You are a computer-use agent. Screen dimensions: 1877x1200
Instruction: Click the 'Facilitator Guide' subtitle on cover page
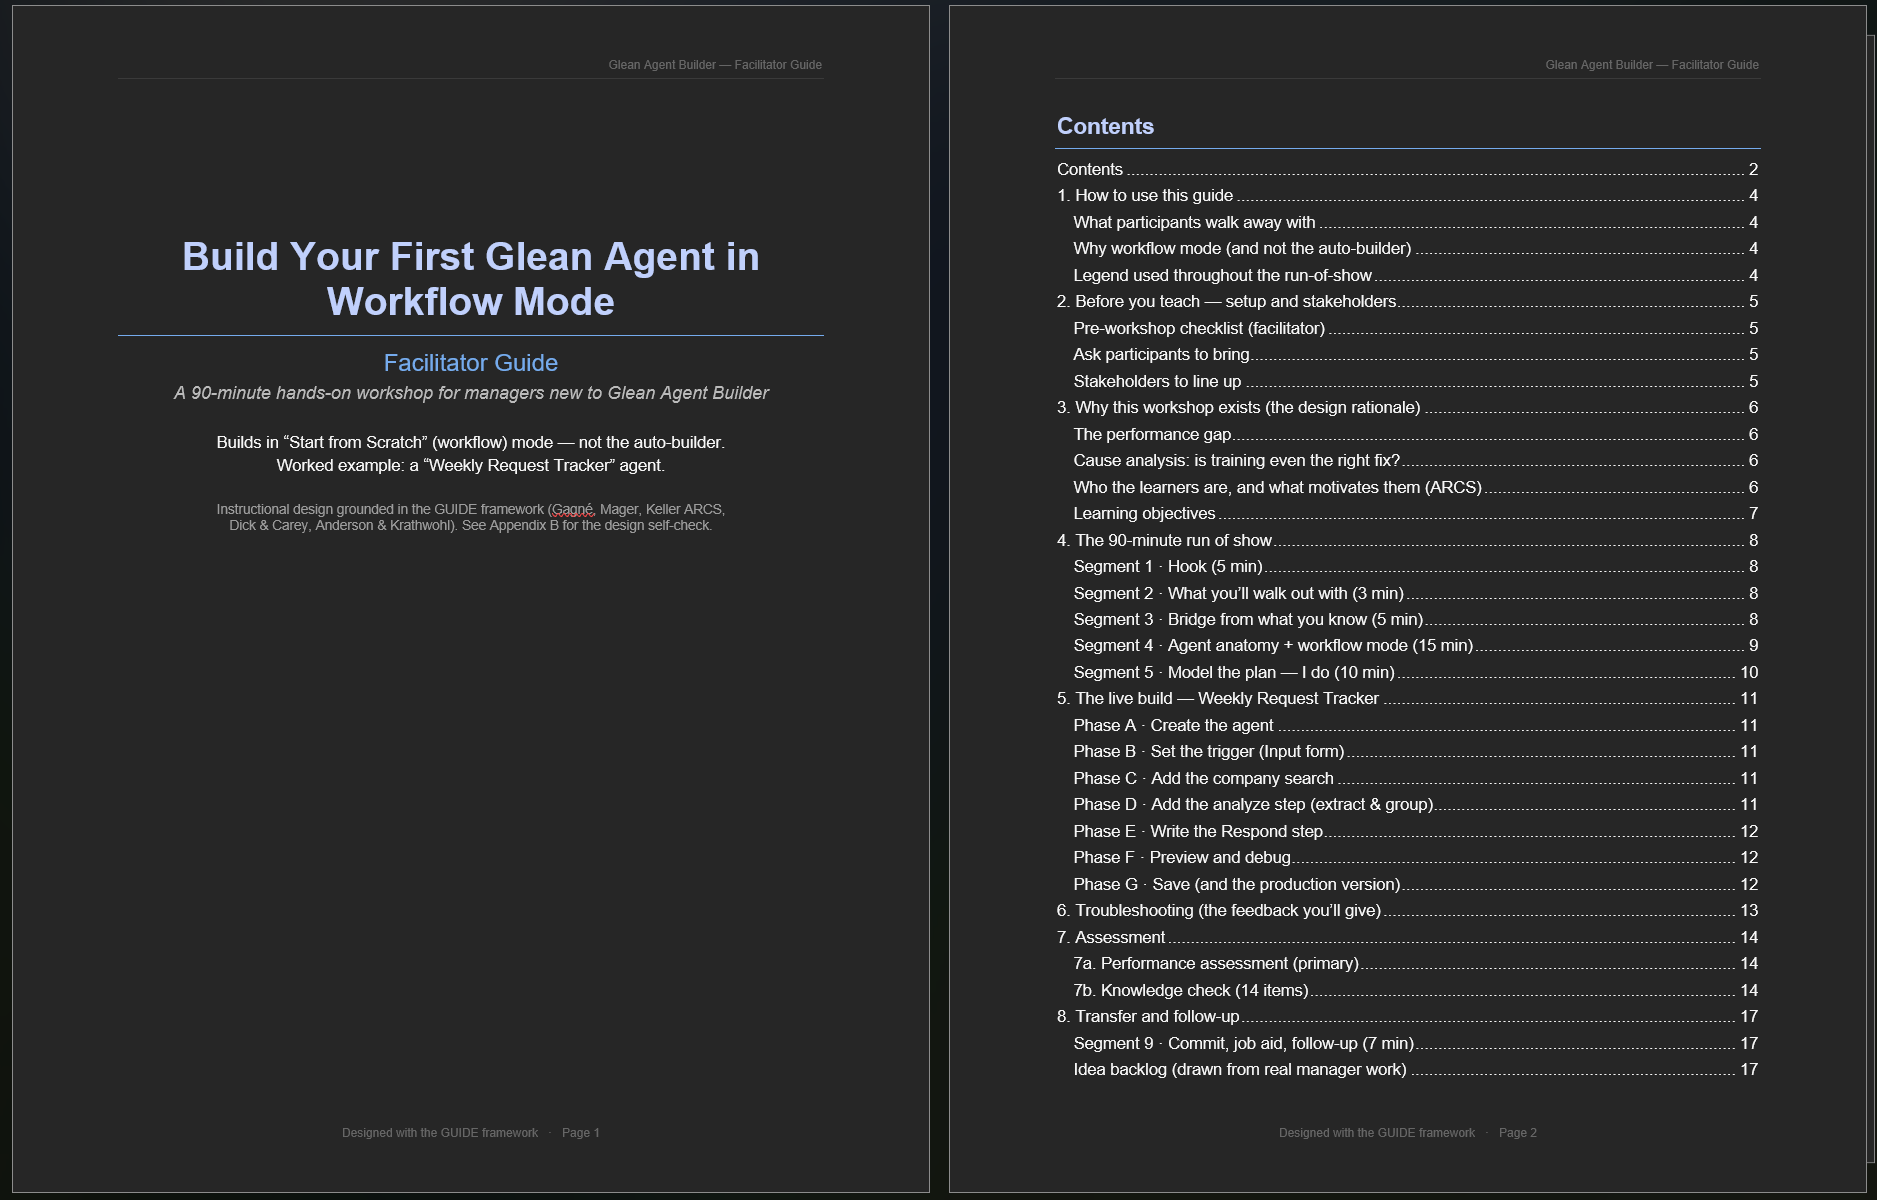coord(471,363)
